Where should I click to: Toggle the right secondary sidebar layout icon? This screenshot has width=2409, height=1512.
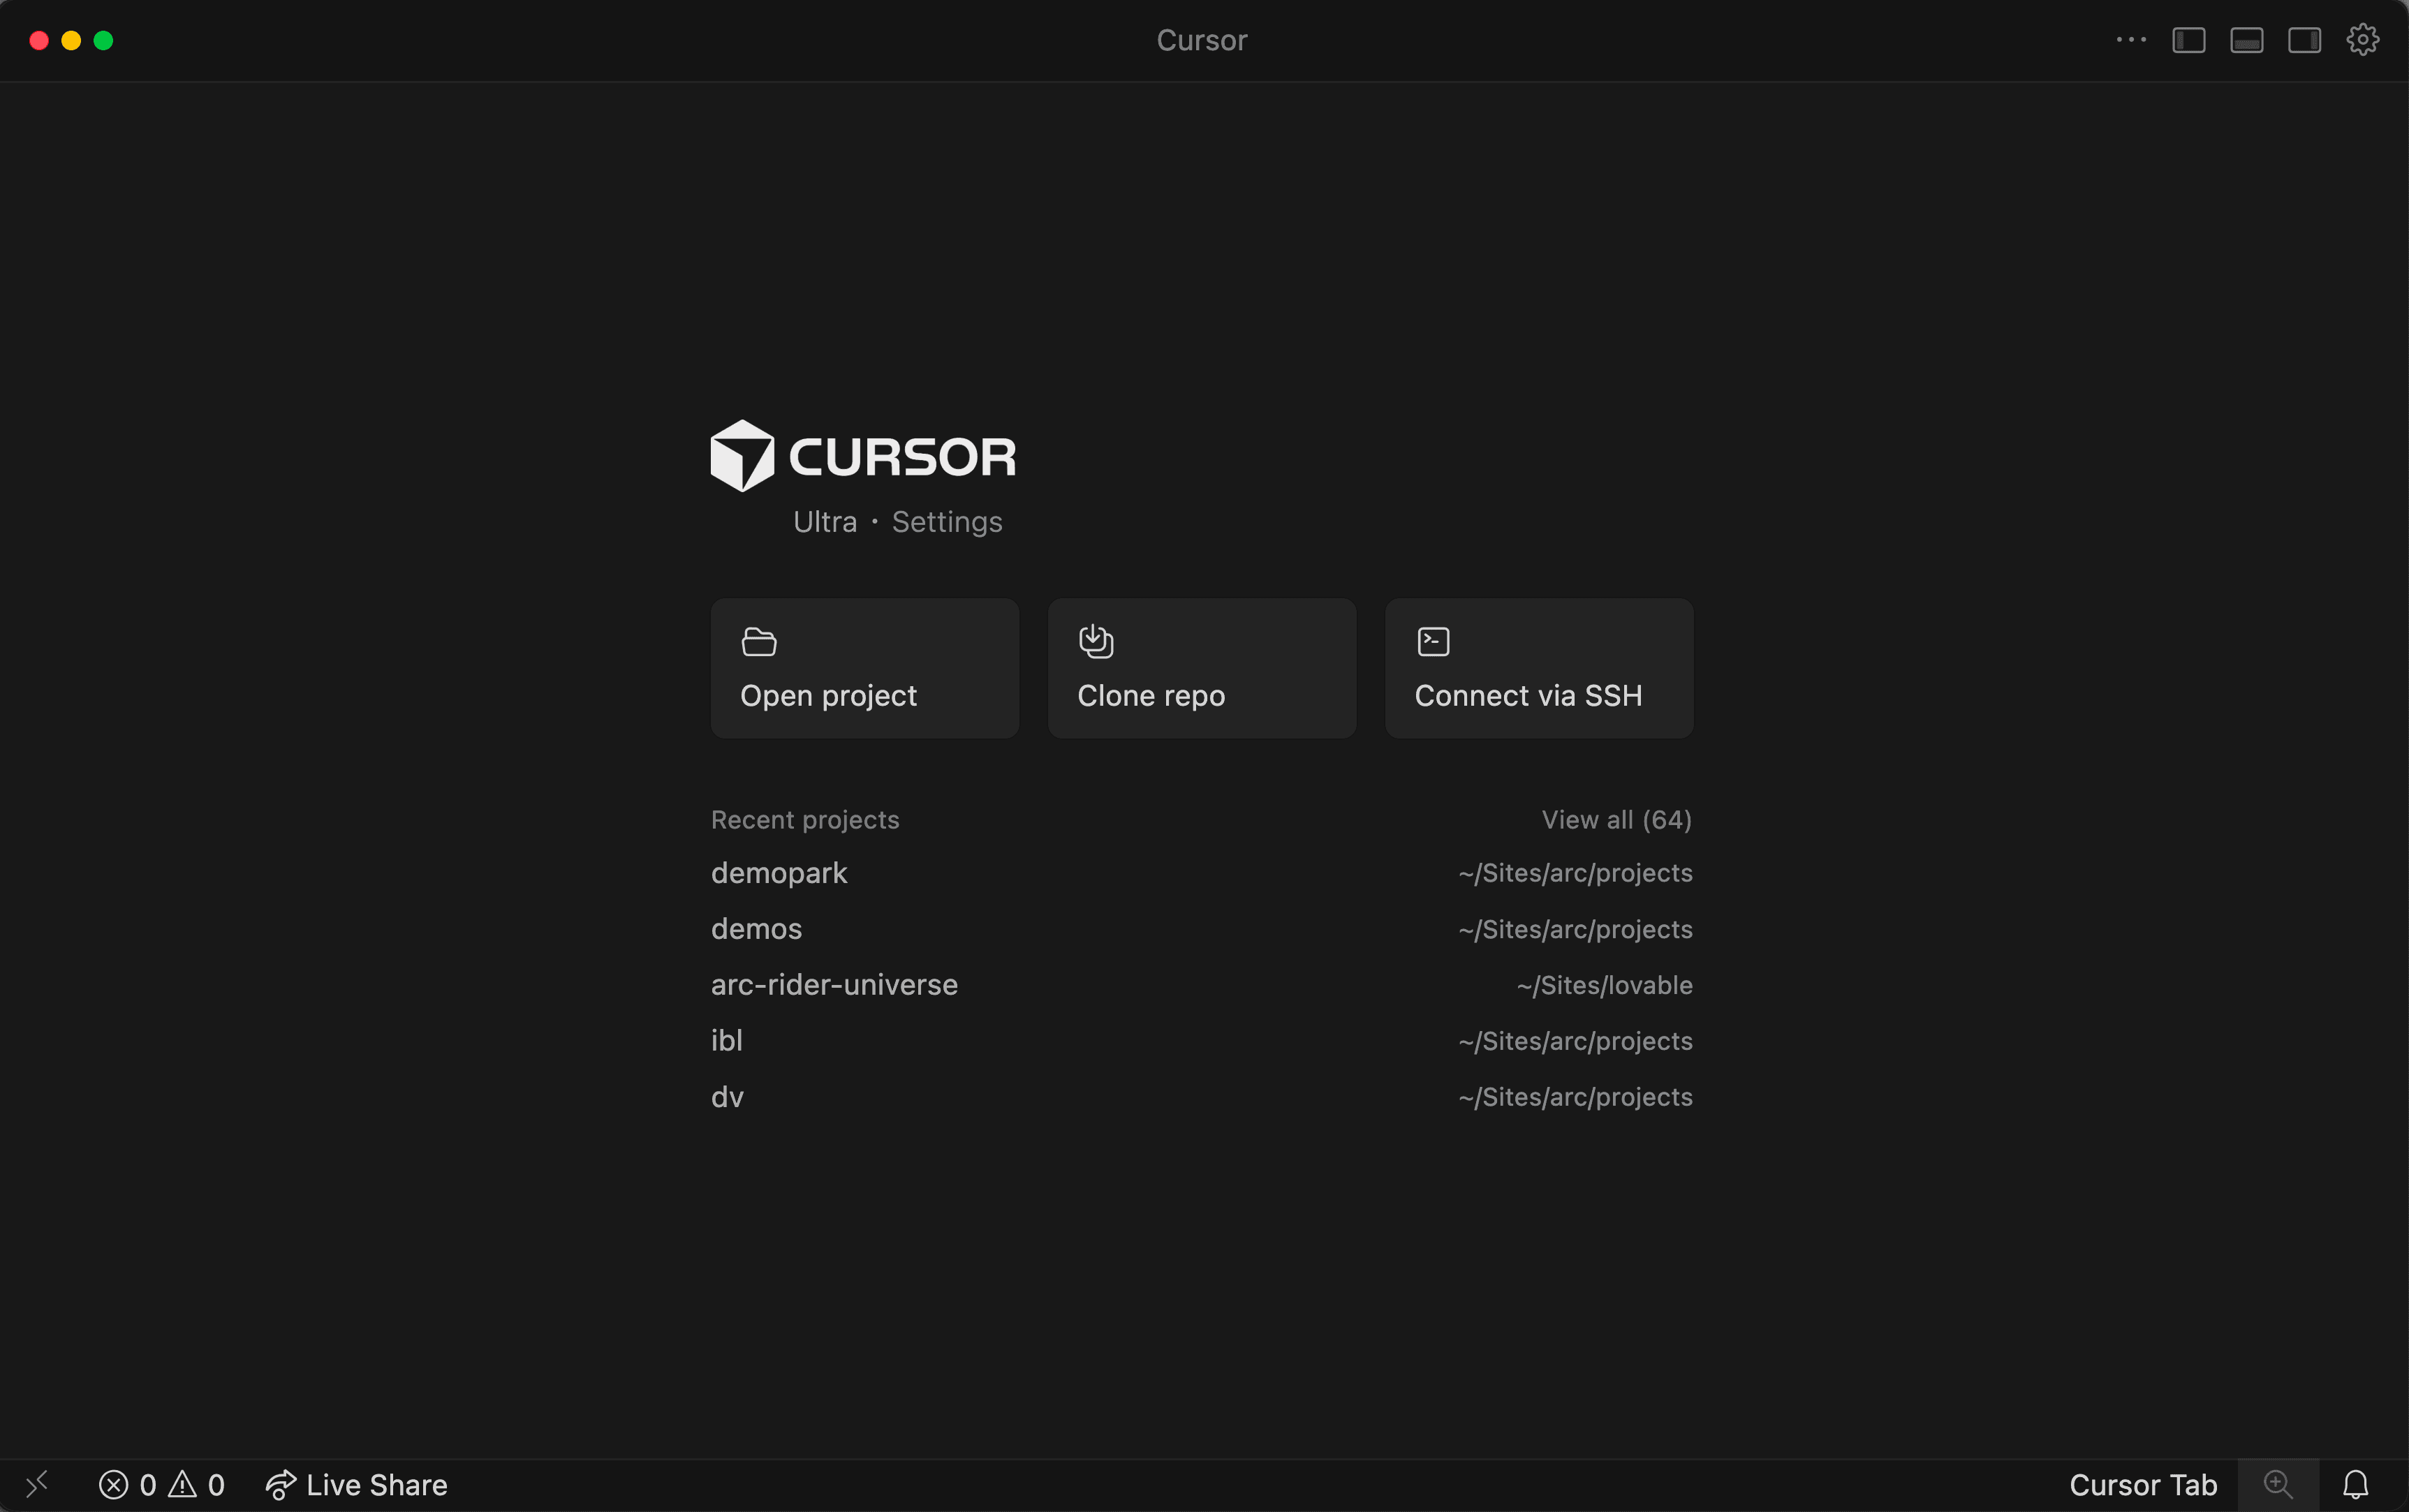pos(2304,40)
